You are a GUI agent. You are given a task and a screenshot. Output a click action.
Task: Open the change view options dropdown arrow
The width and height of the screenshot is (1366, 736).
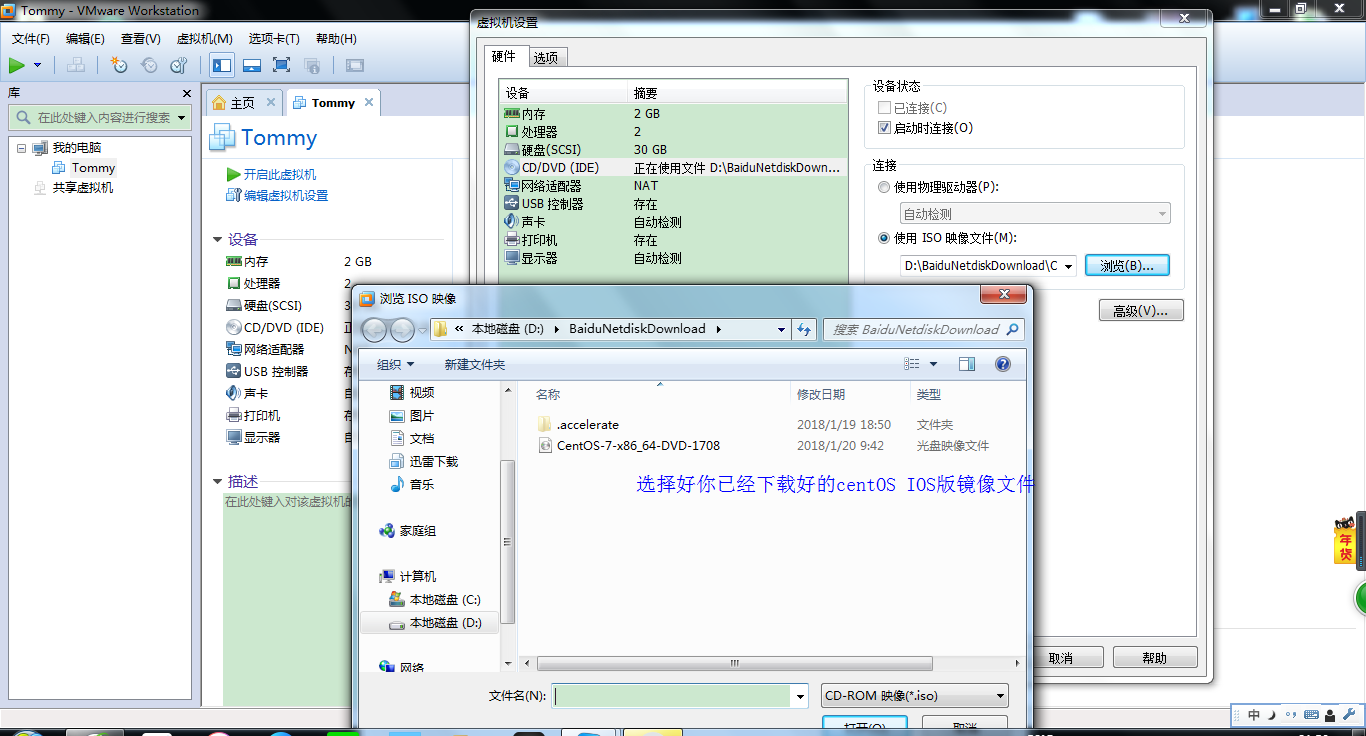click(934, 365)
